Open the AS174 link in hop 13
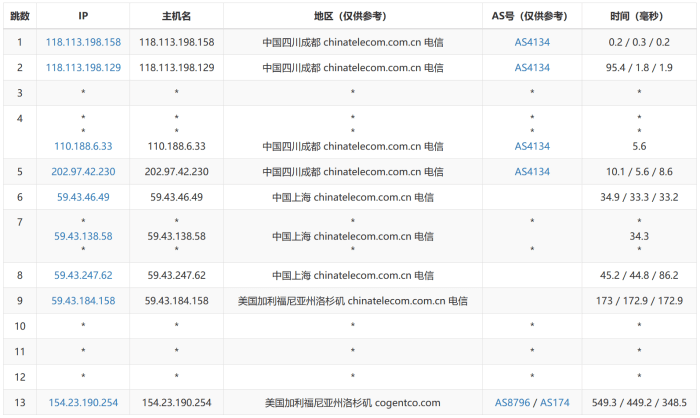Viewport: 700px width, 418px height. (555, 402)
